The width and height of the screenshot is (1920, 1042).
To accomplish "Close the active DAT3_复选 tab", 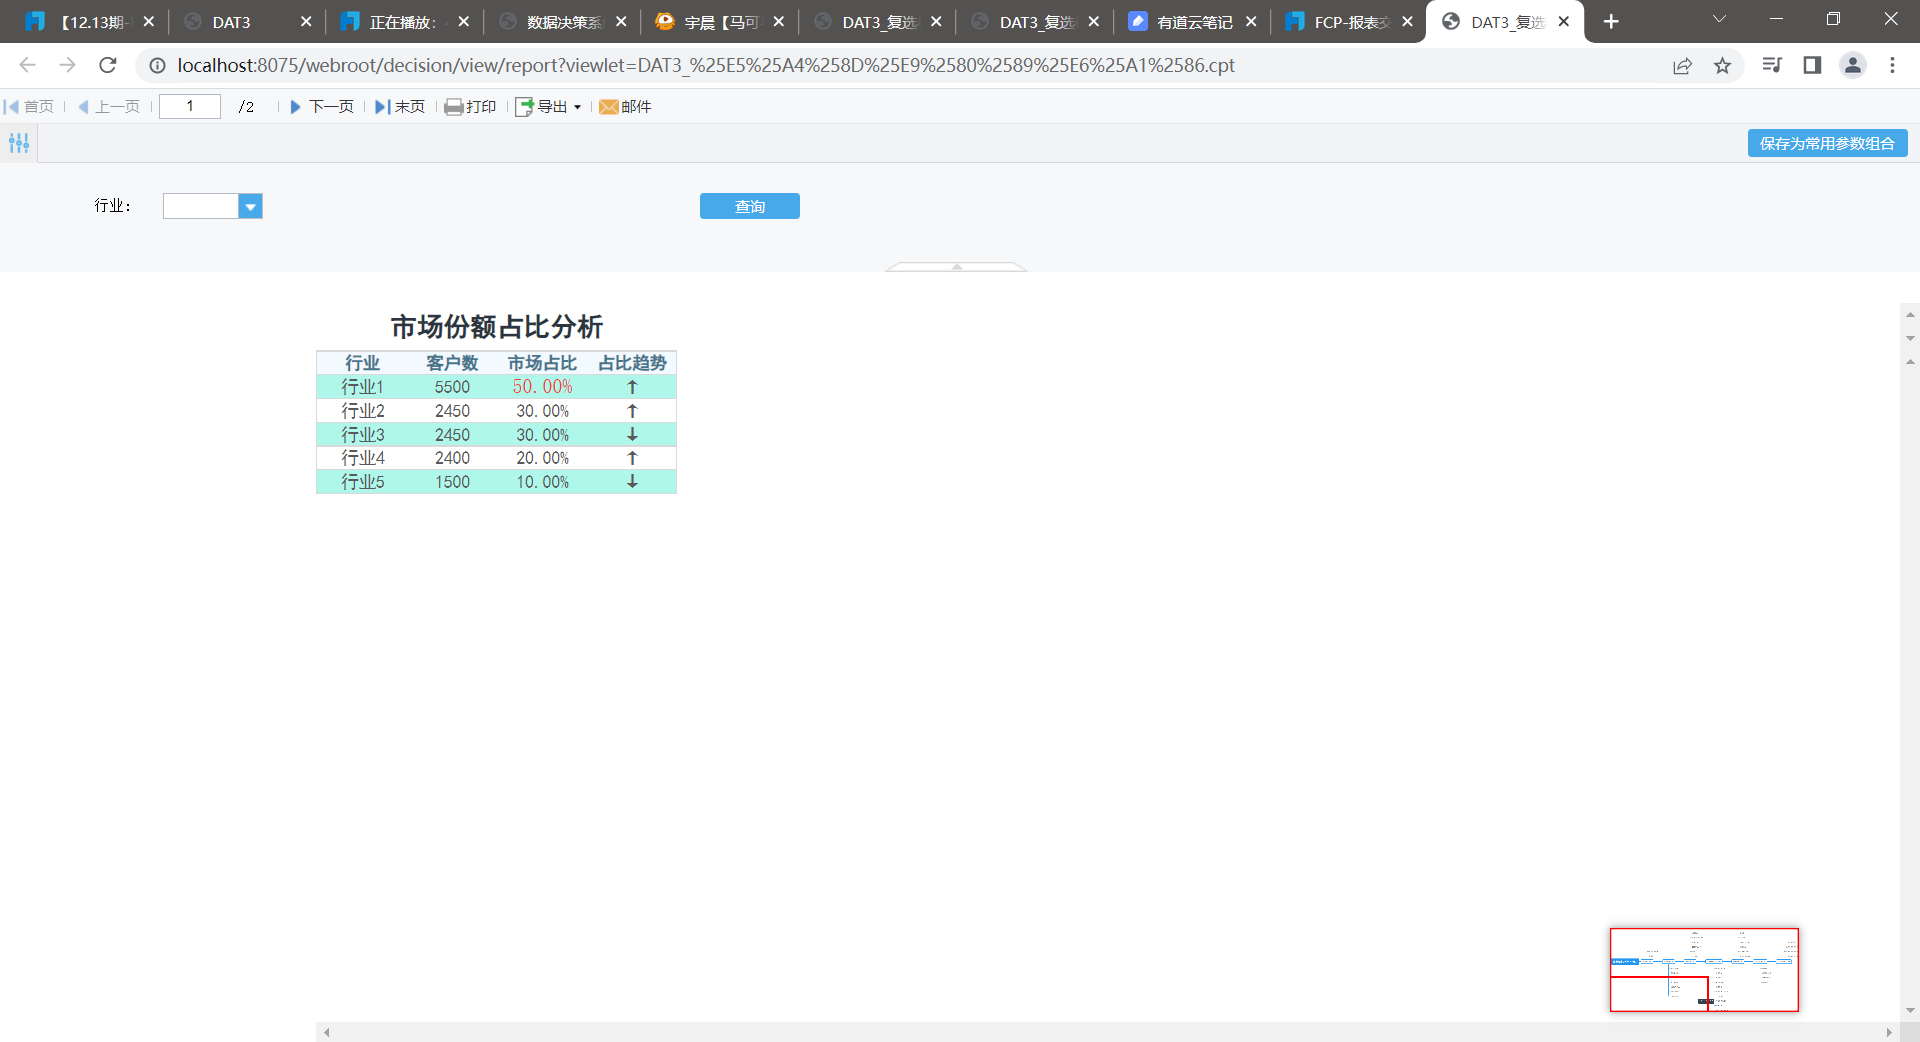I will point(1564,22).
